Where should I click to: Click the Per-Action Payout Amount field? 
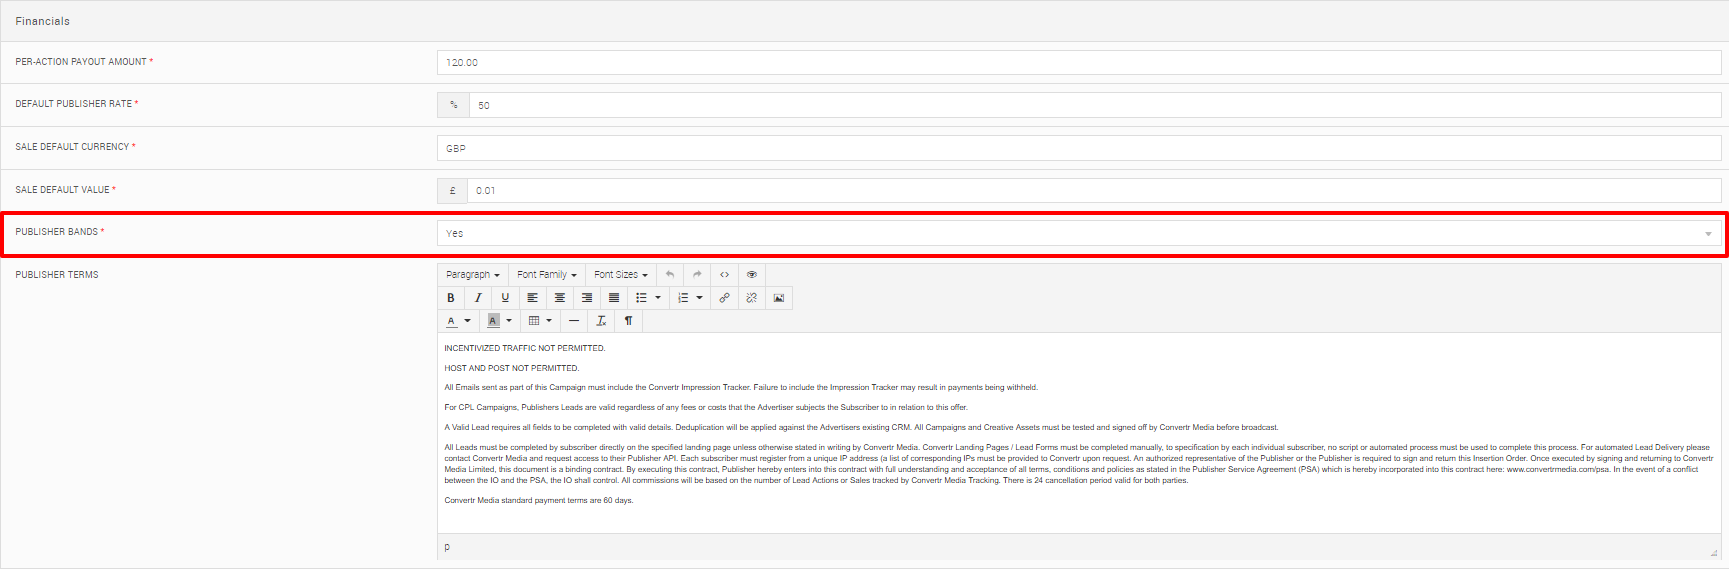click(1078, 63)
